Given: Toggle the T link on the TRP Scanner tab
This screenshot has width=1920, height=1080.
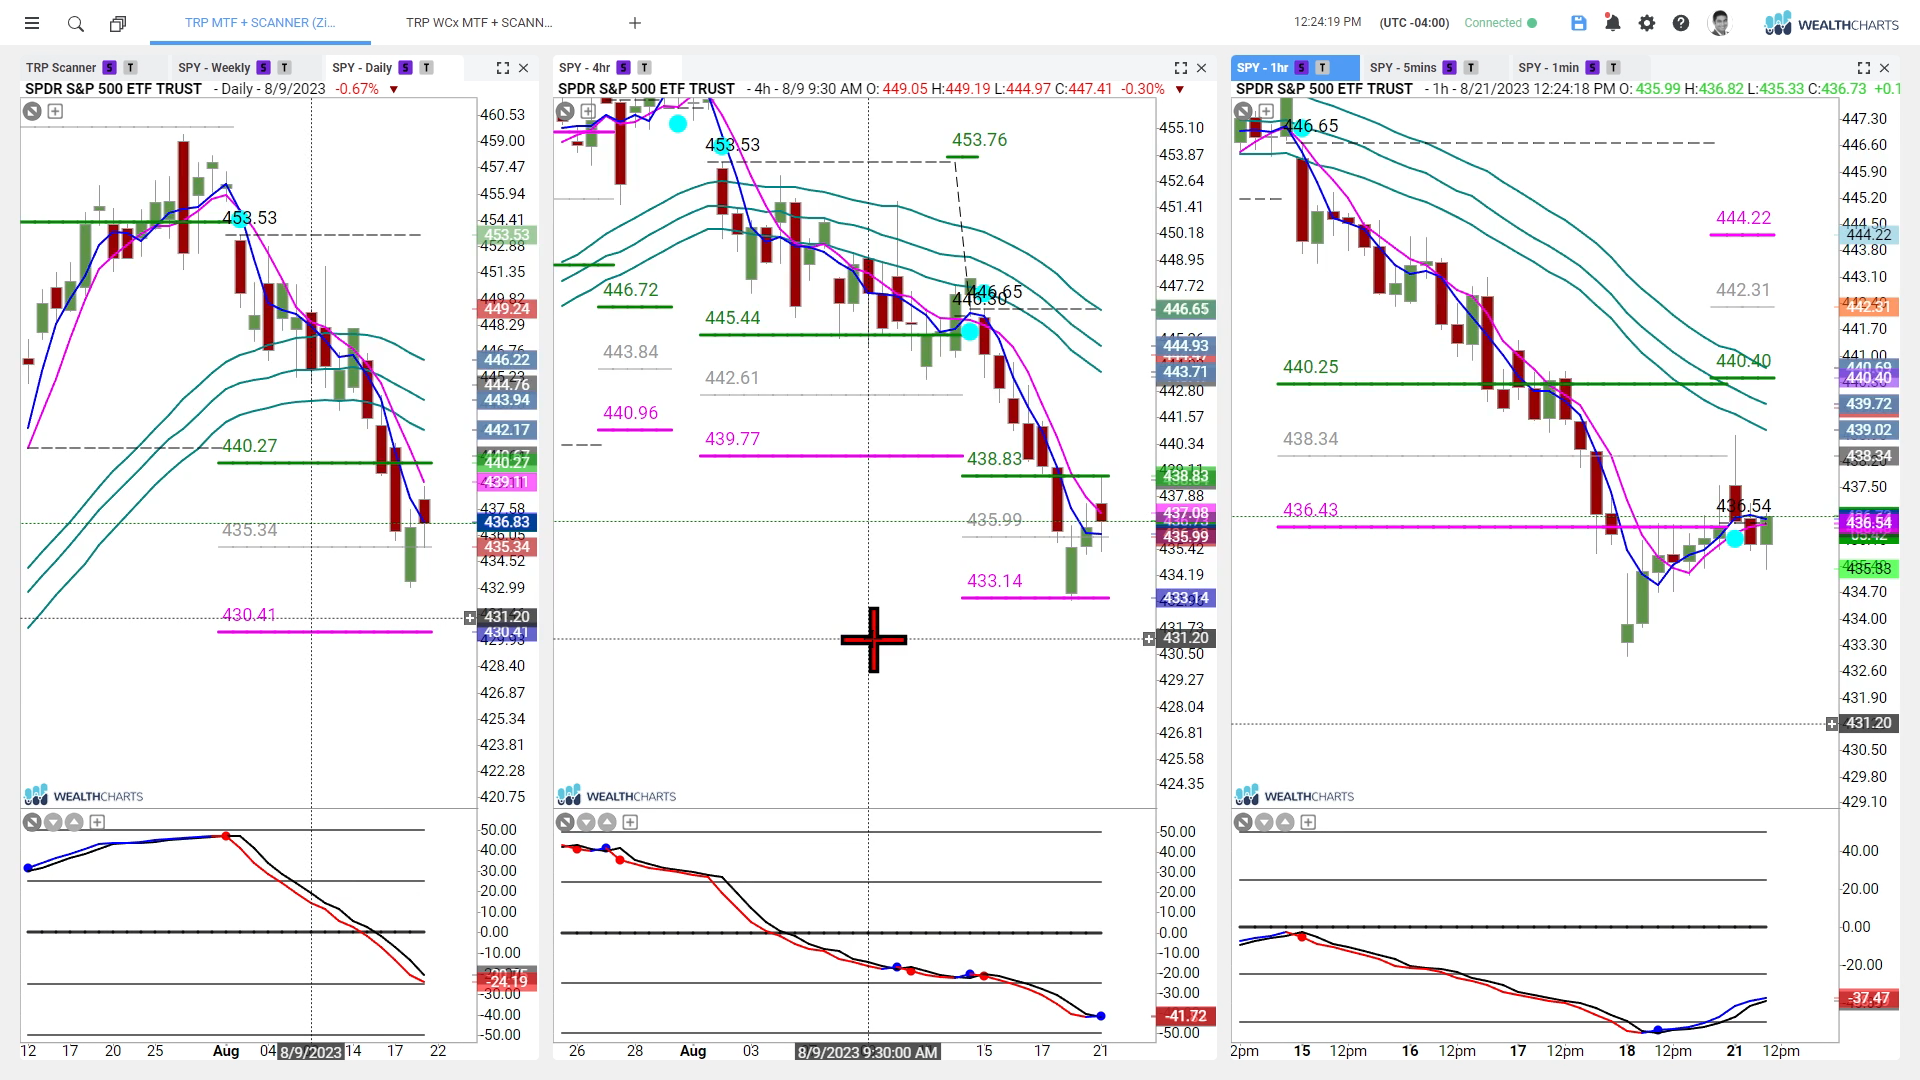Looking at the screenshot, I should coord(131,68).
